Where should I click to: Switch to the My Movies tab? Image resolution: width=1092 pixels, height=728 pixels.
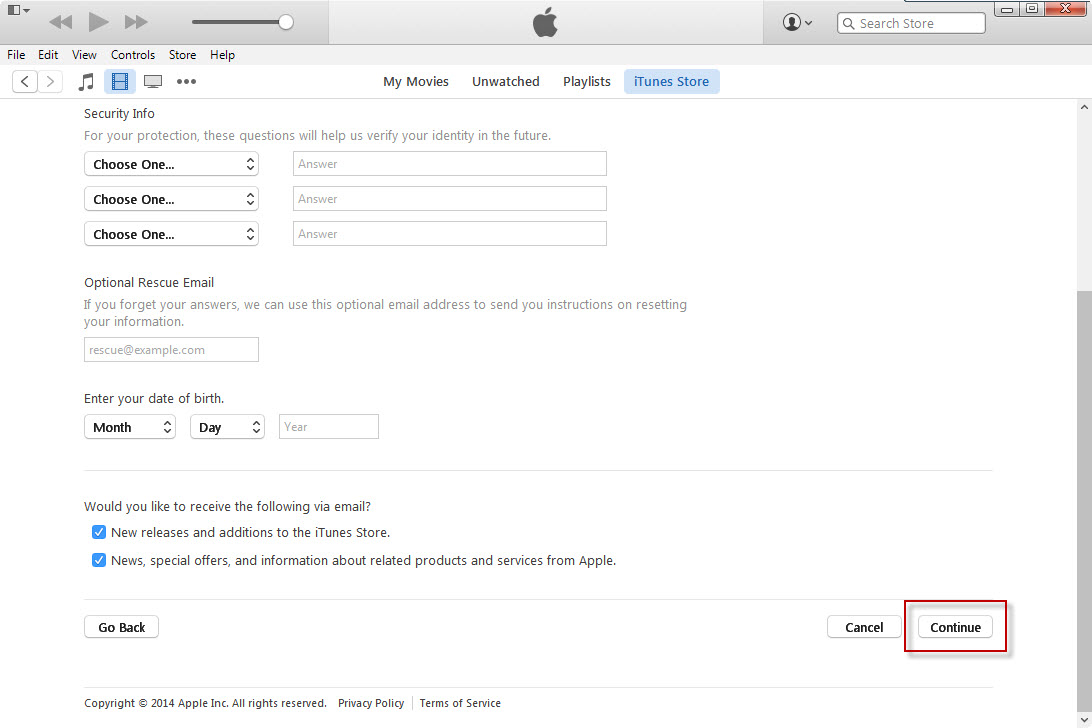[x=416, y=82]
